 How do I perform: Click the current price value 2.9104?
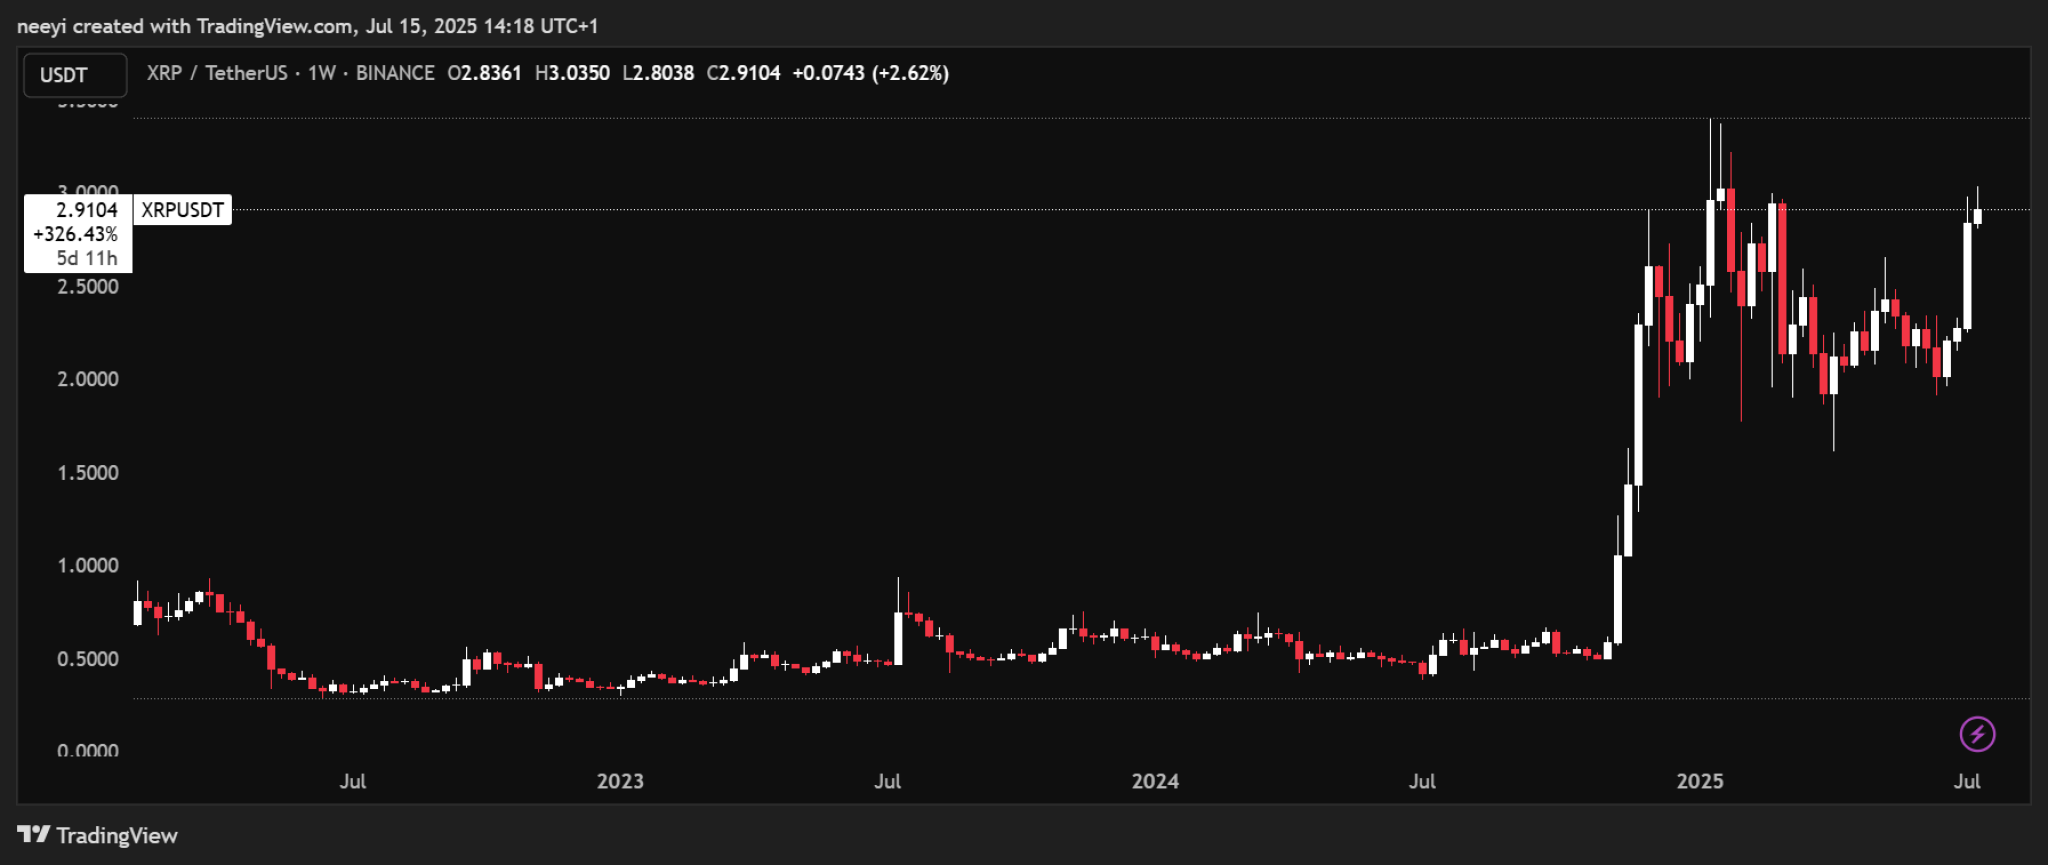pyautogui.click(x=87, y=210)
